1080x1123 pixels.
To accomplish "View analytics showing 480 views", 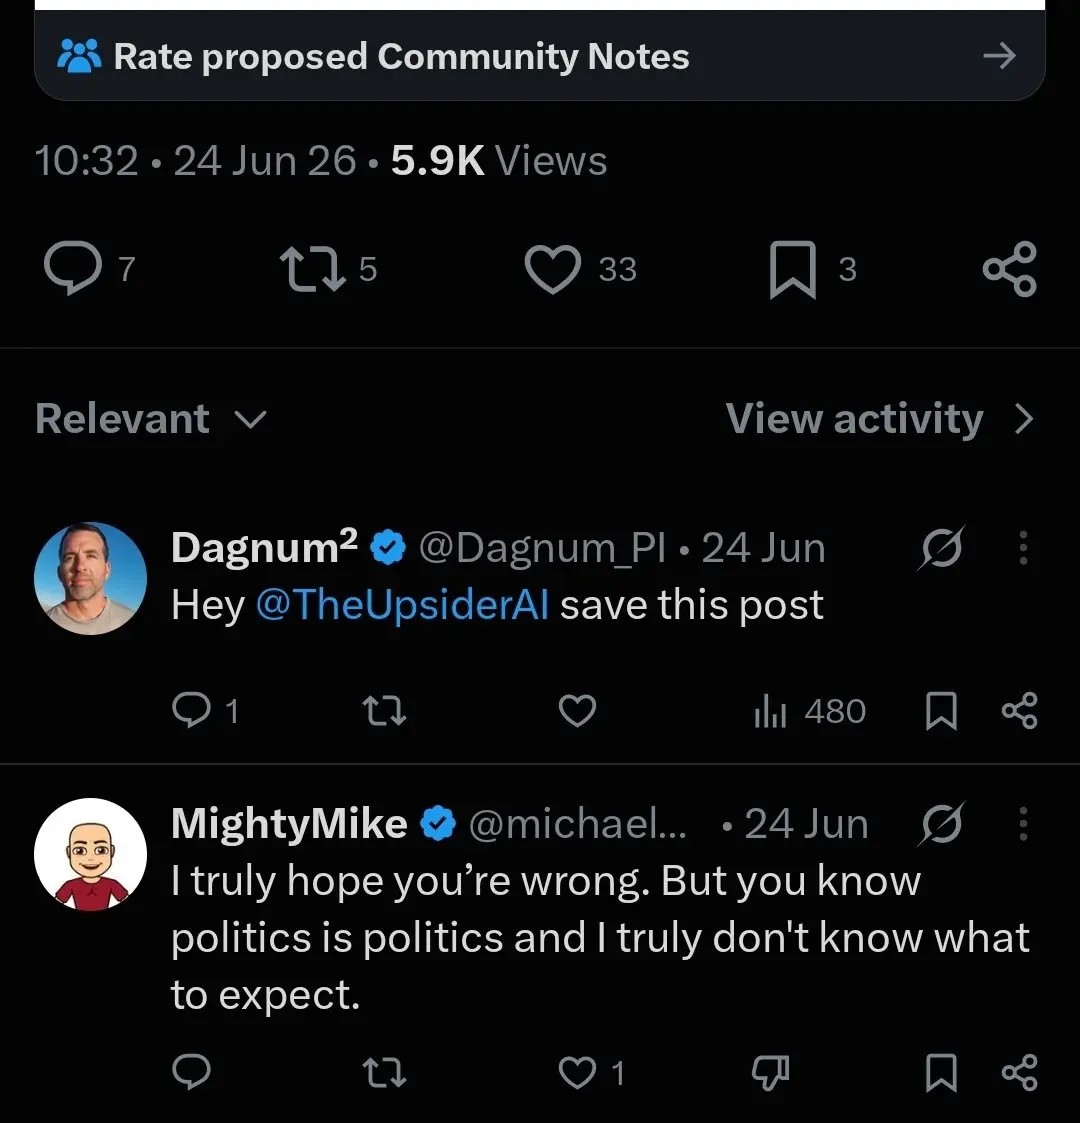I will [810, 711].
